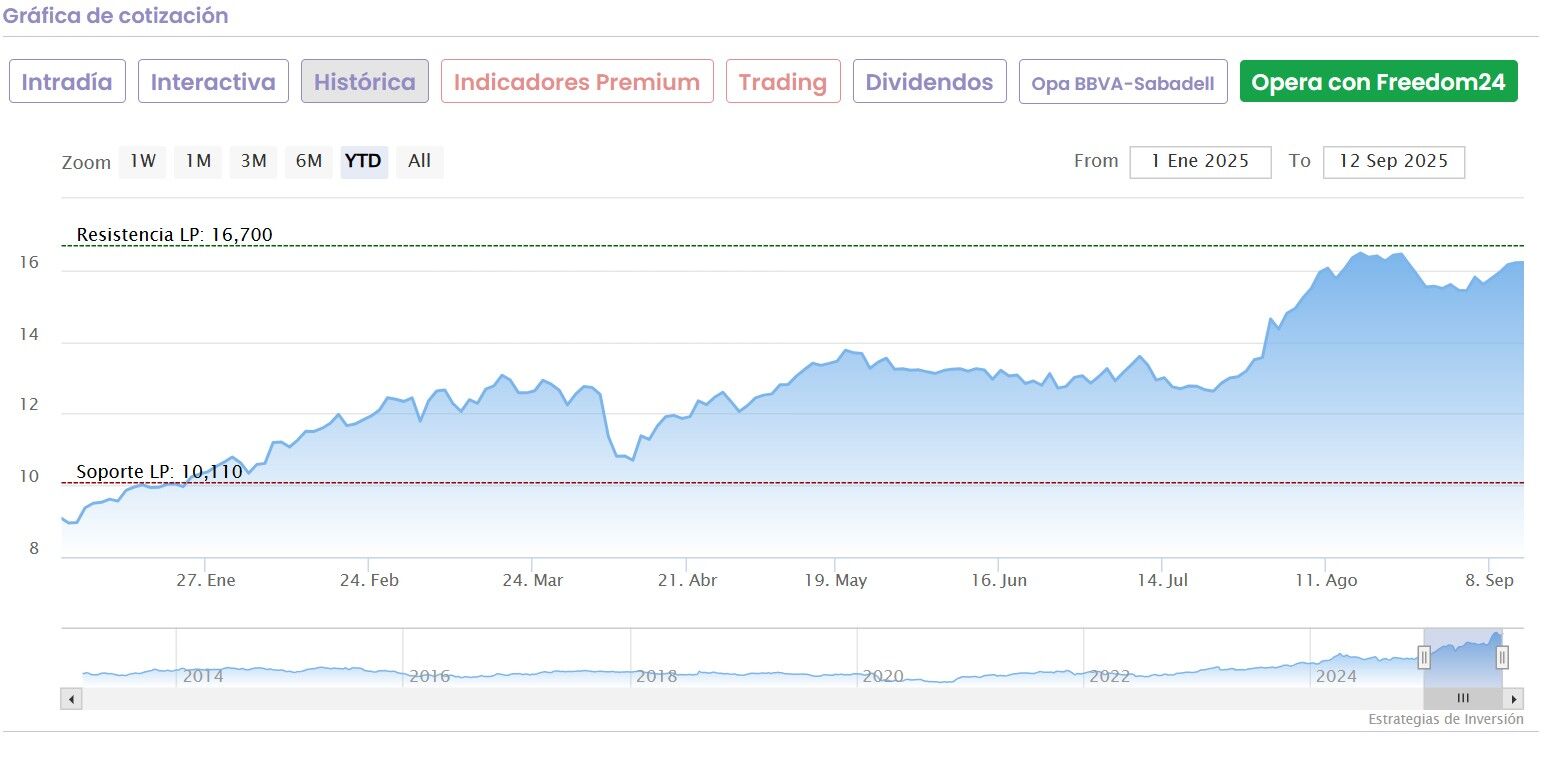Click the From date input field
This screenshot has width=1544, height=758.
(x=1200, y=162)
